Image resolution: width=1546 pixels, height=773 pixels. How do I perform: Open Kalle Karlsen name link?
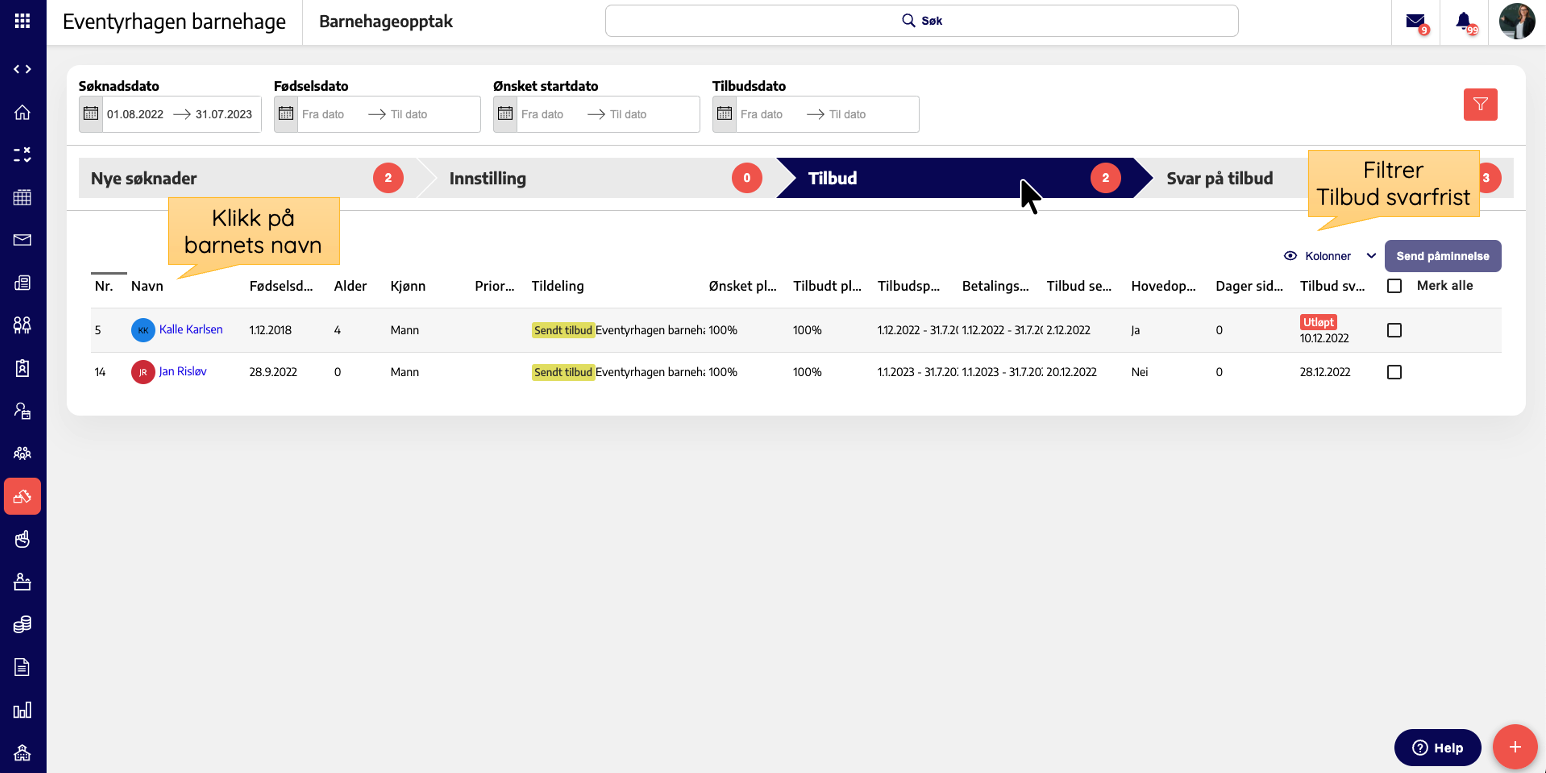(x=190, y=330)
